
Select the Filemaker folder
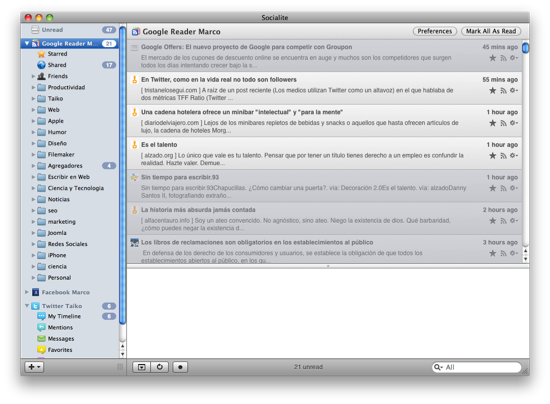pos(61,155)
